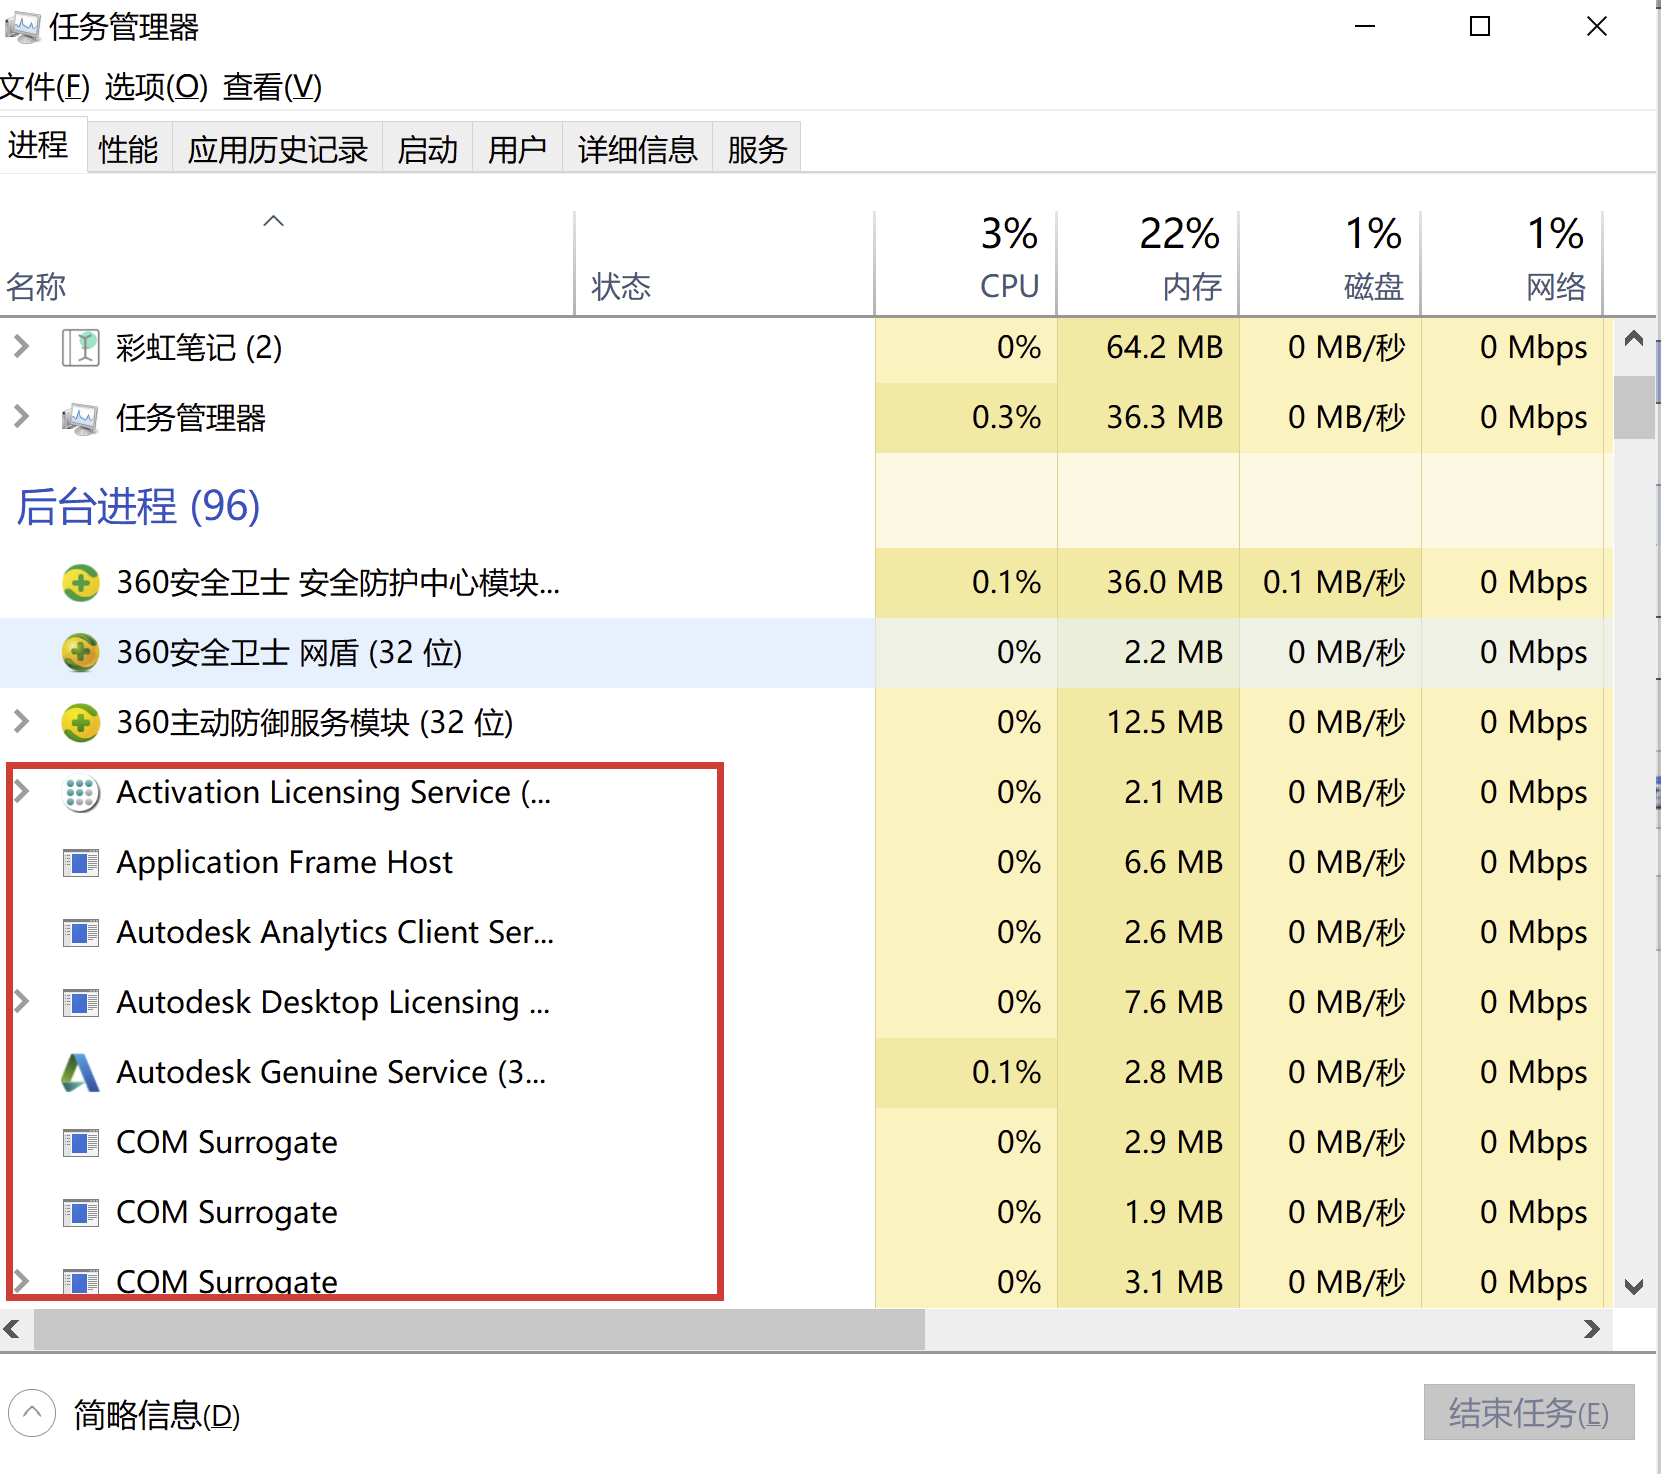Collapse to 简略信息 view with arrow button
This screenshot has width=1661, height=1474.
tap(32, 1413)
